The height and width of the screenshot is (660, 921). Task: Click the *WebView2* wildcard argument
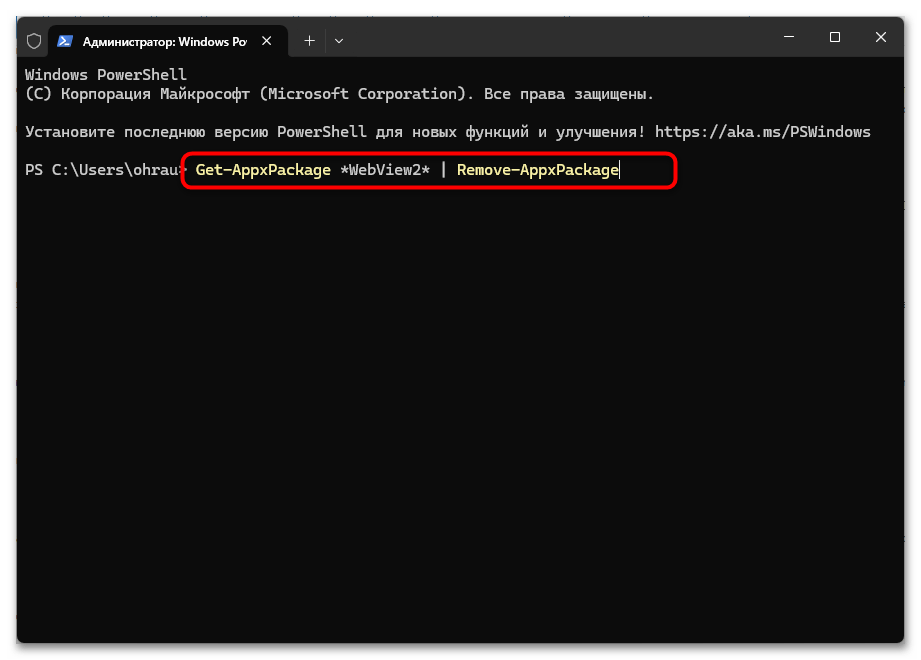coord(384,169)
